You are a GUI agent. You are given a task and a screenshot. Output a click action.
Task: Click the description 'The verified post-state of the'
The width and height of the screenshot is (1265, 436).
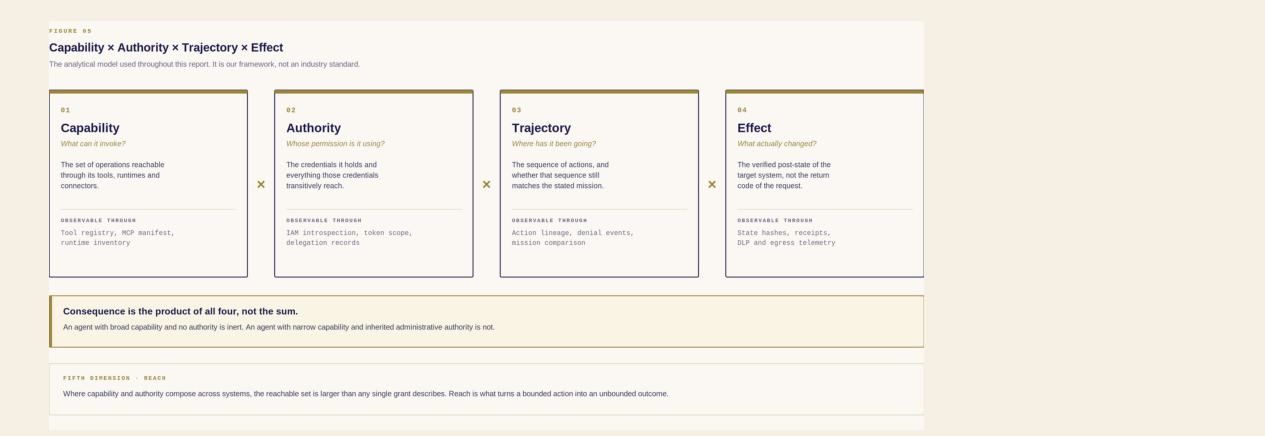(x=784, y=175)
